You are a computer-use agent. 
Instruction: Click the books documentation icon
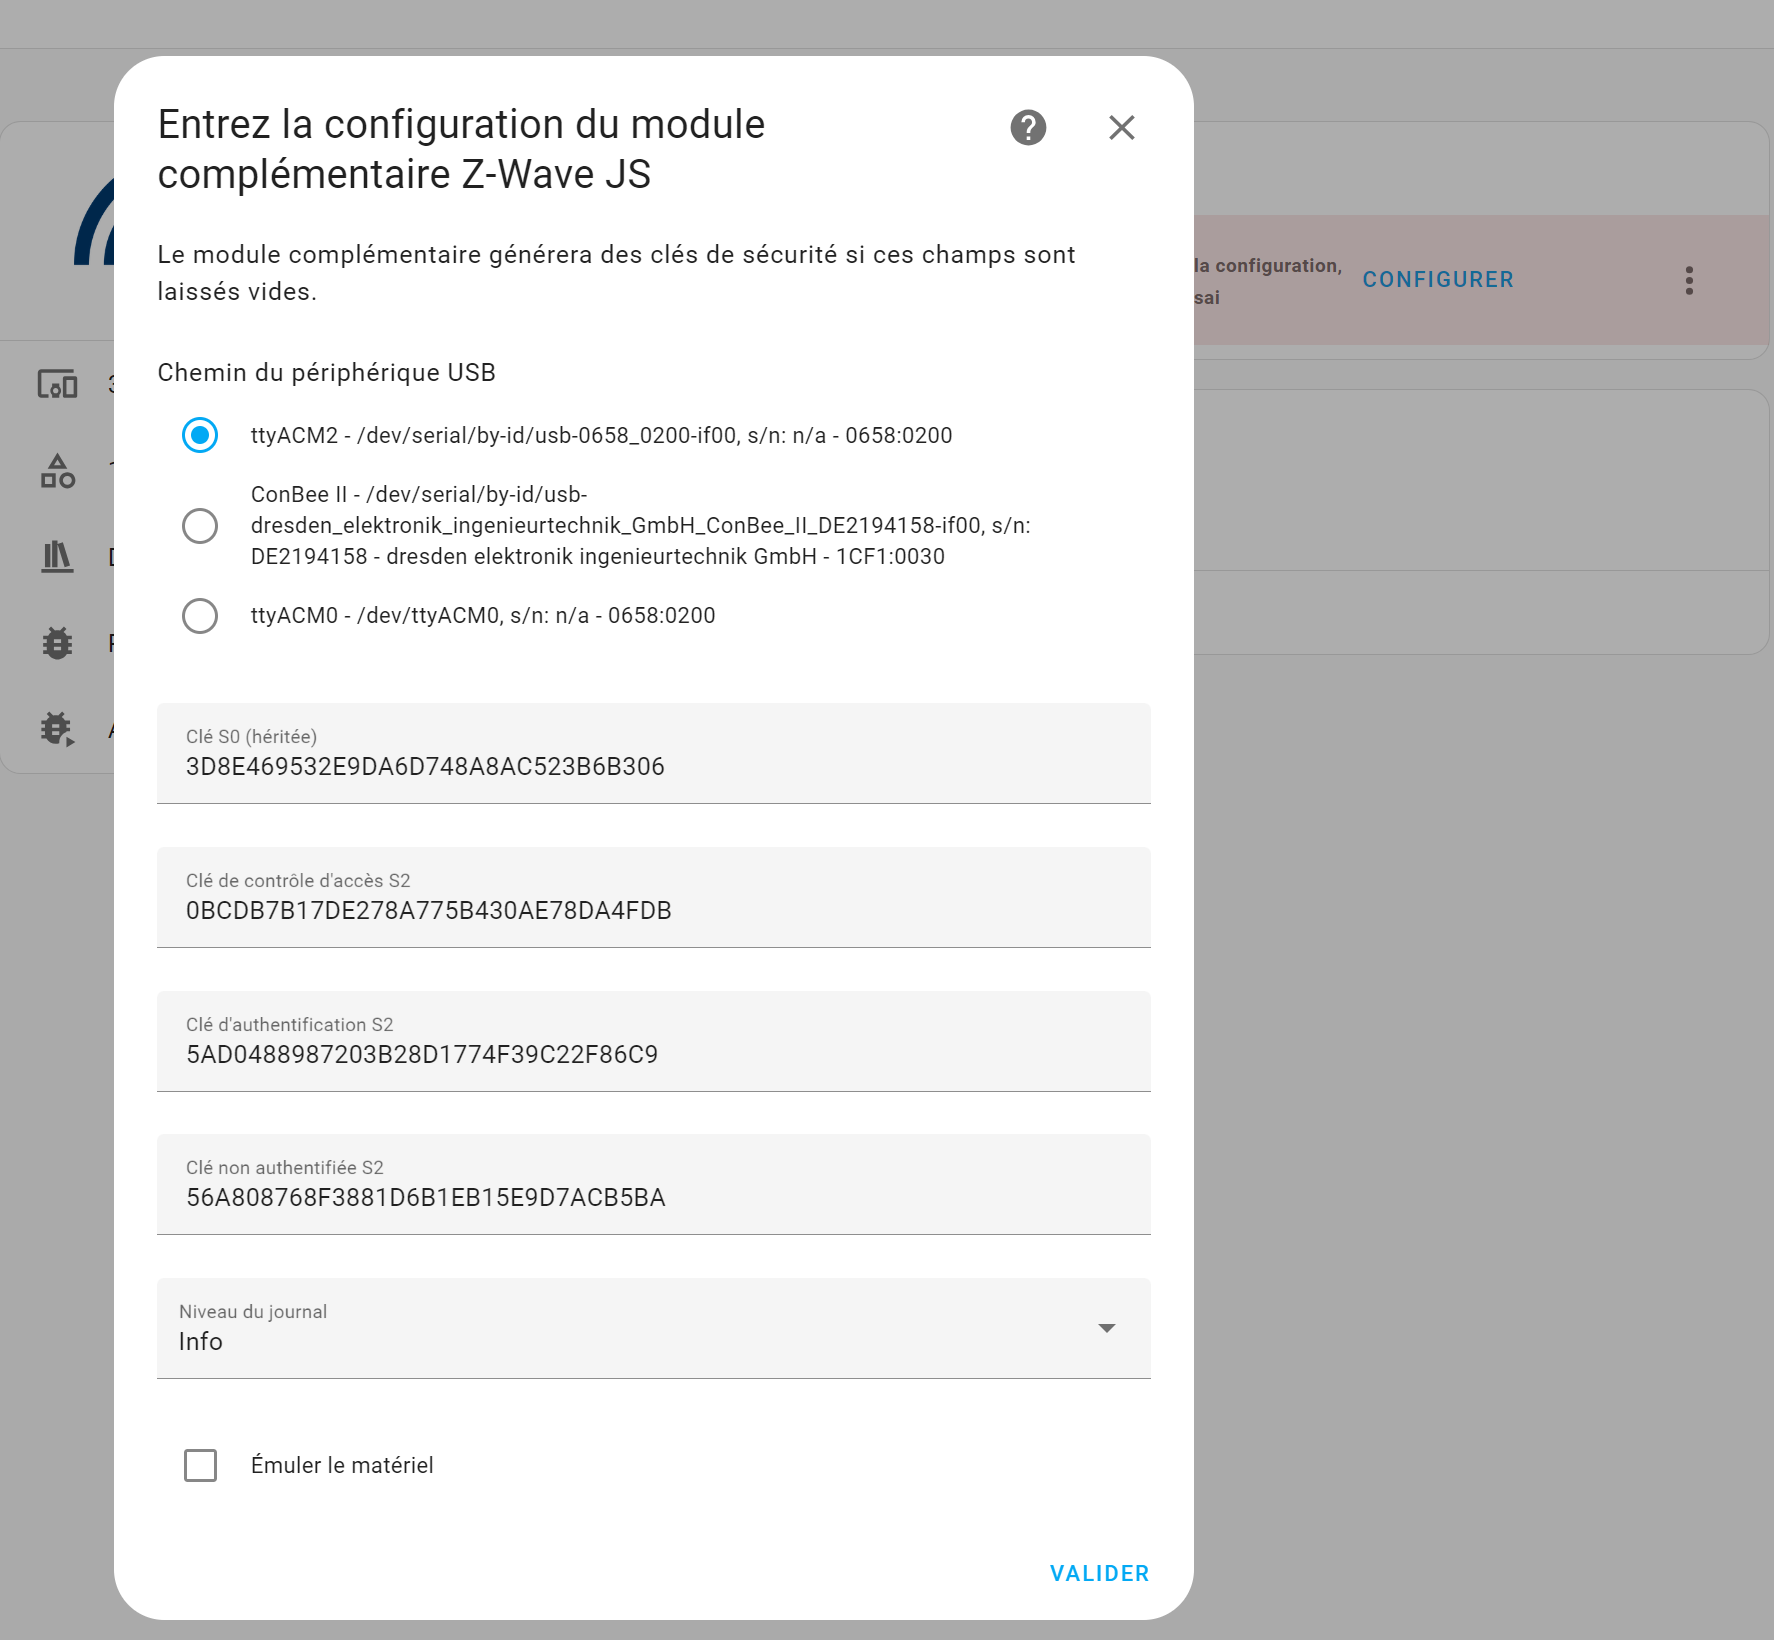pyautogui.click(x=57, y=556)
